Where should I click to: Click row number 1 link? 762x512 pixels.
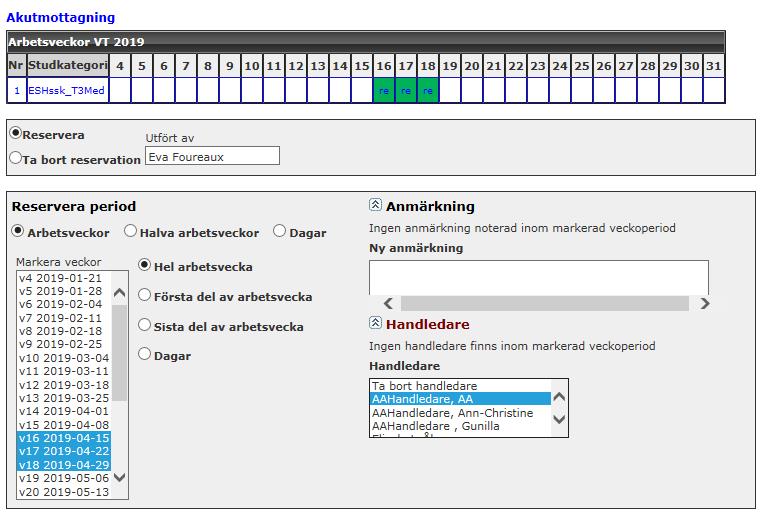tap(17, 90)
